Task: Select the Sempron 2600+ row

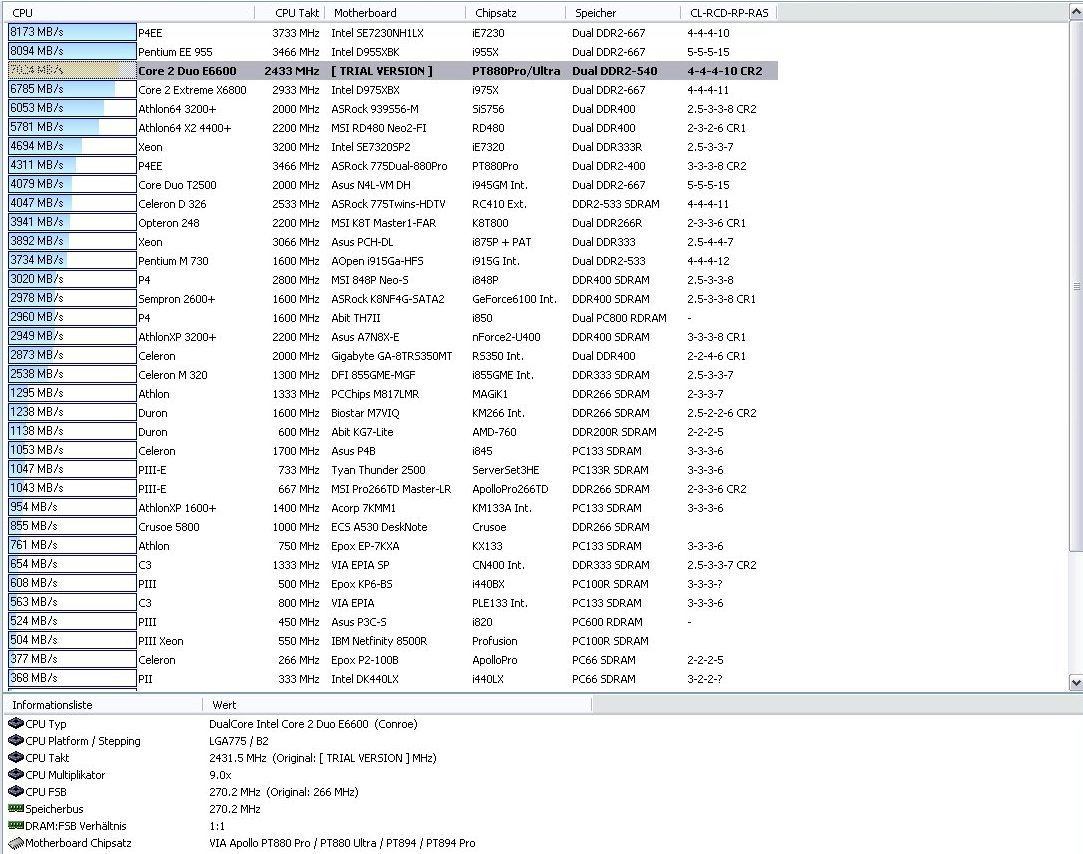Action: (x=392, y=298)
